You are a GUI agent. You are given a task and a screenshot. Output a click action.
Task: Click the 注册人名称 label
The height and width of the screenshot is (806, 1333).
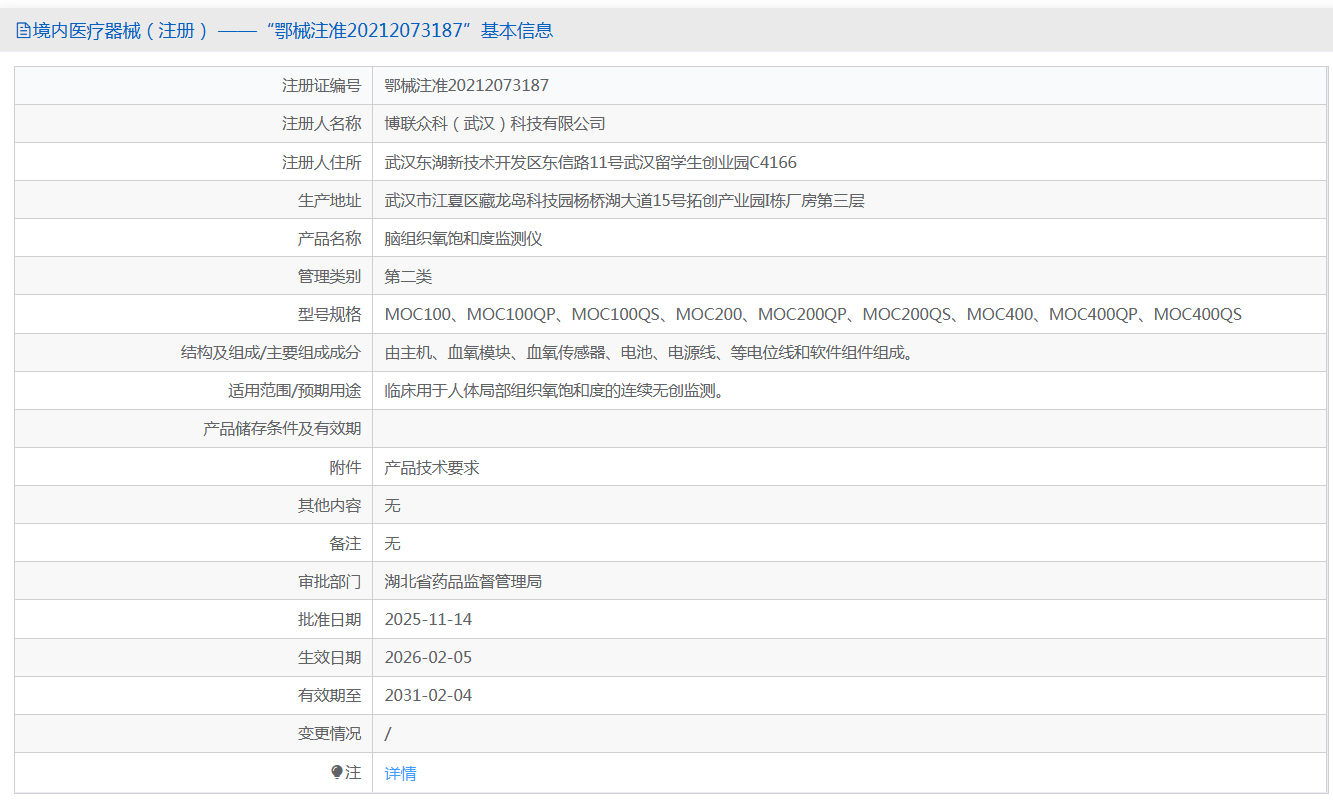click(322, 124)
